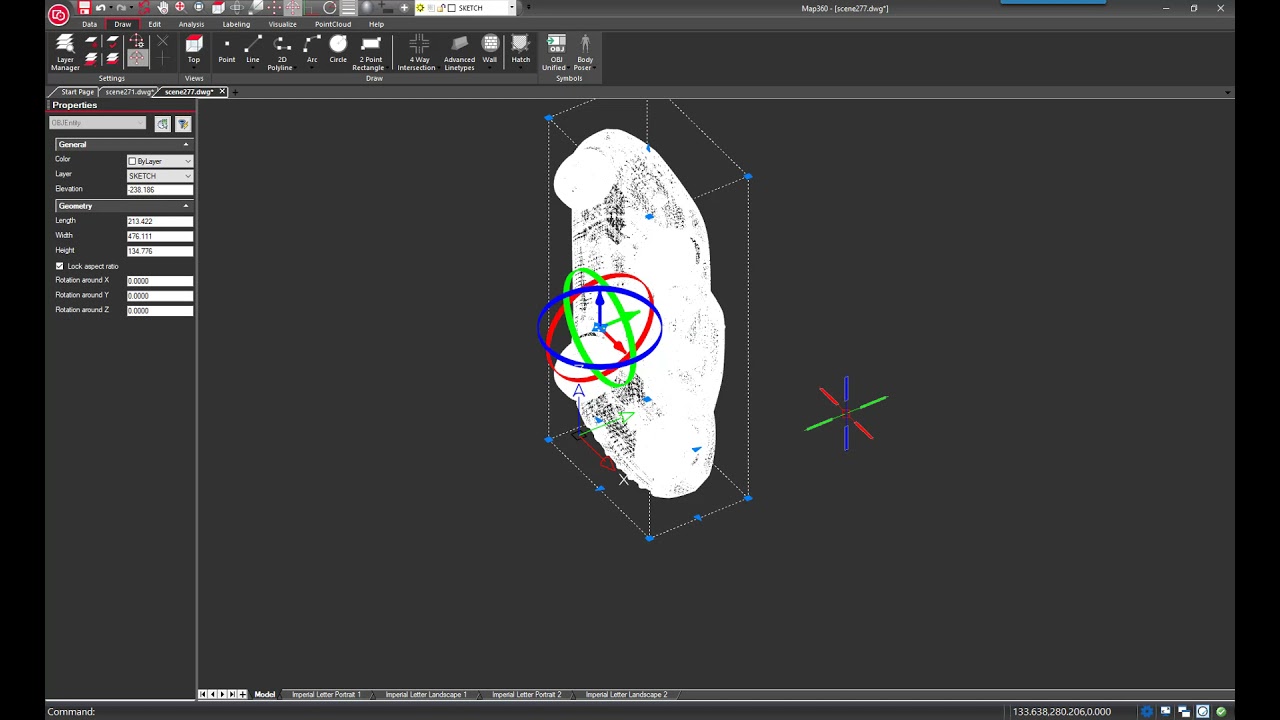Viewport: 1280px width, 720px height.
Task: Select the 2D Polyline tool
Action: (x=282, y=53)
